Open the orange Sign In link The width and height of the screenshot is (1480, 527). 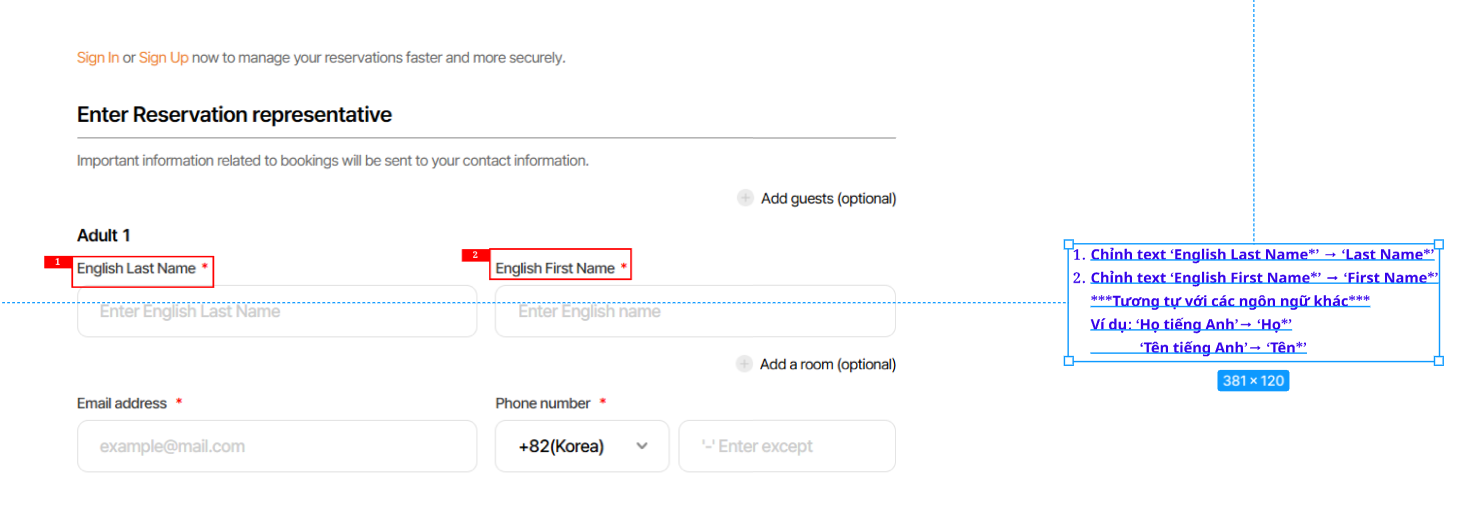98,58
